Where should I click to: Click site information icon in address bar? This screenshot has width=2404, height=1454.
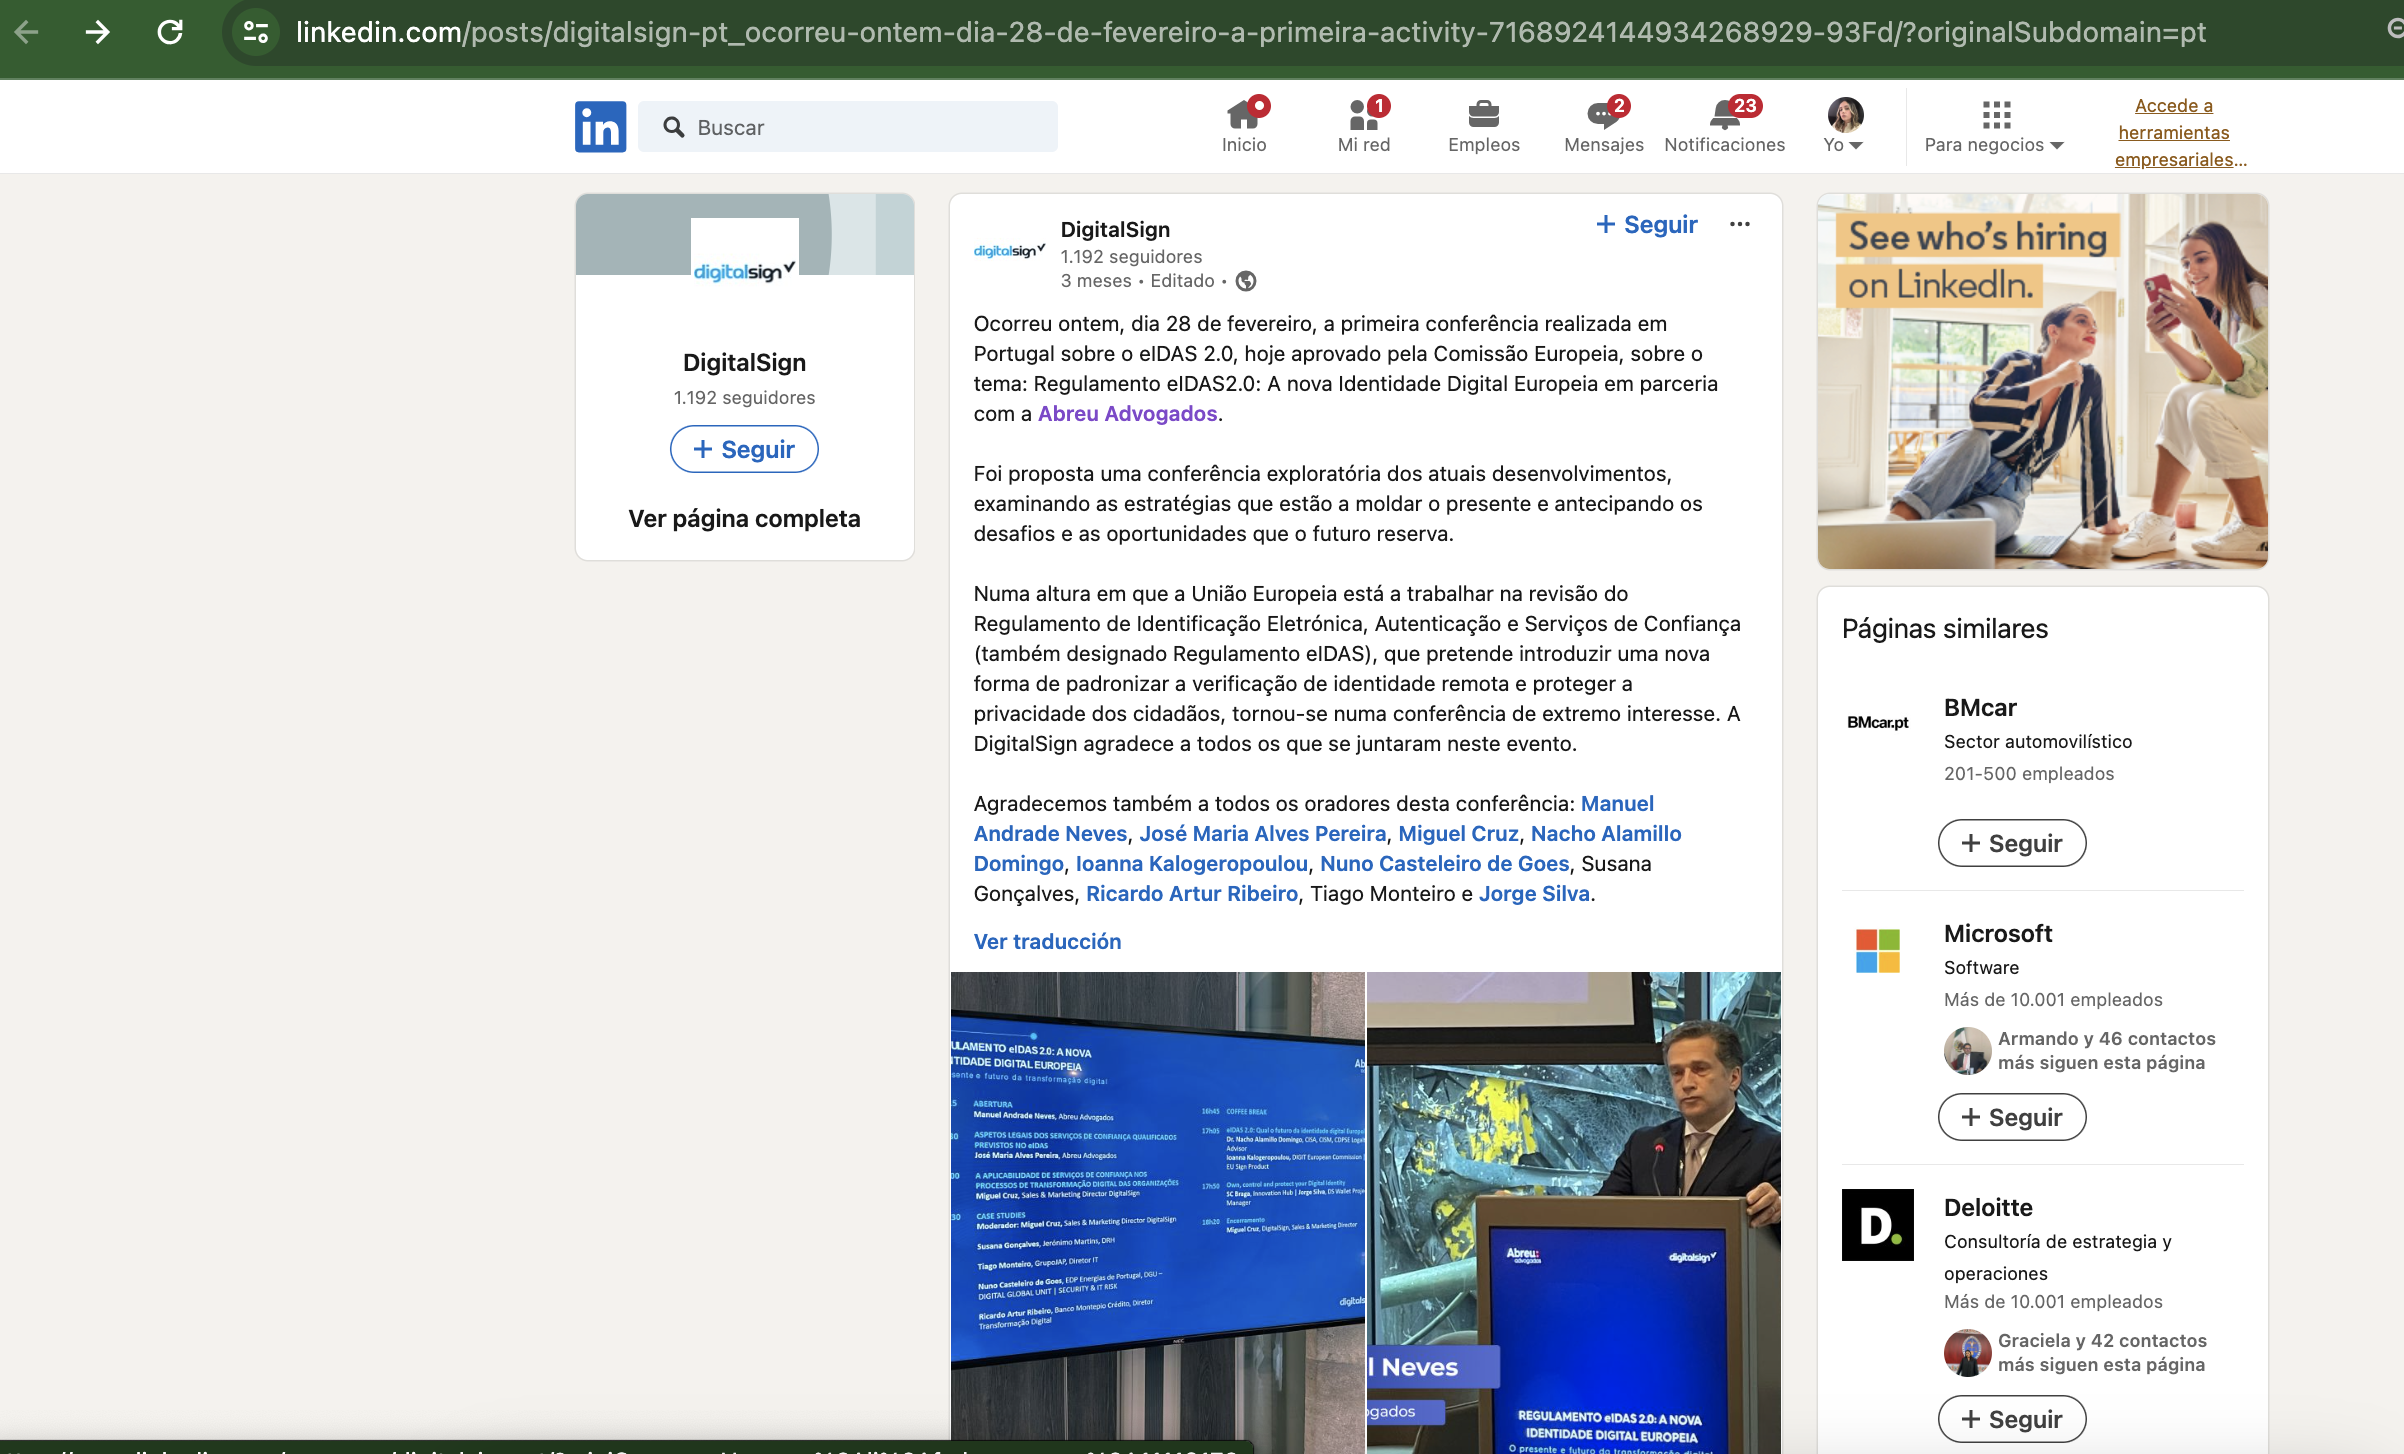256,32
